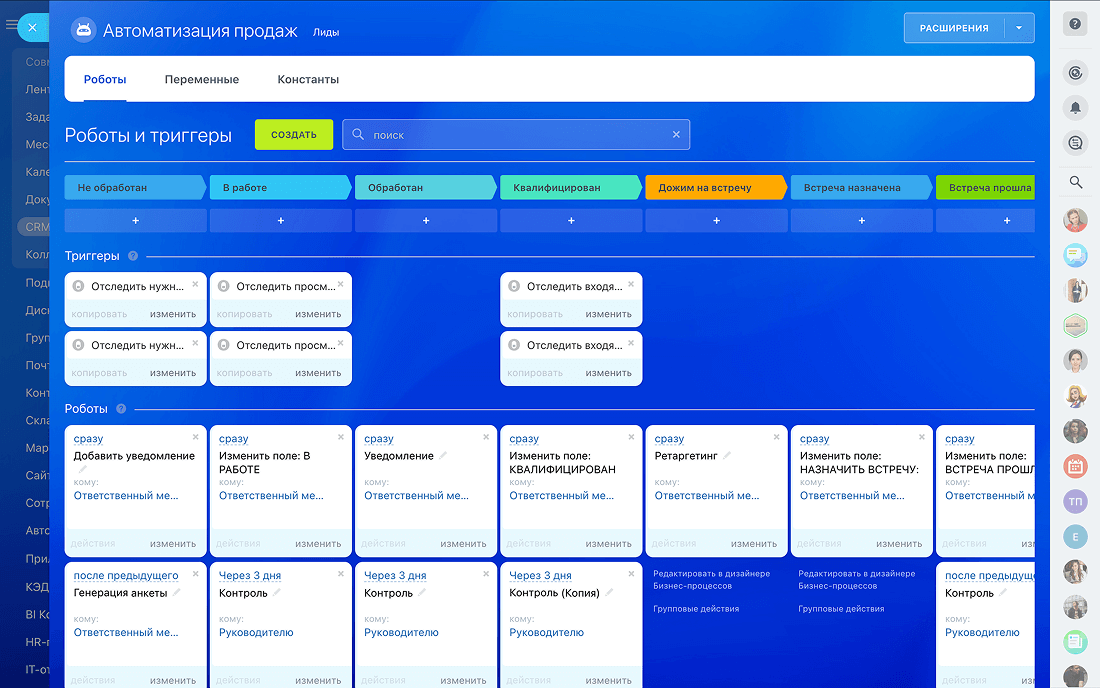Click the robot icon beside Автоматизация продаж title
Viewport: 1100px width, 688px height.
[x=84, y=30]
